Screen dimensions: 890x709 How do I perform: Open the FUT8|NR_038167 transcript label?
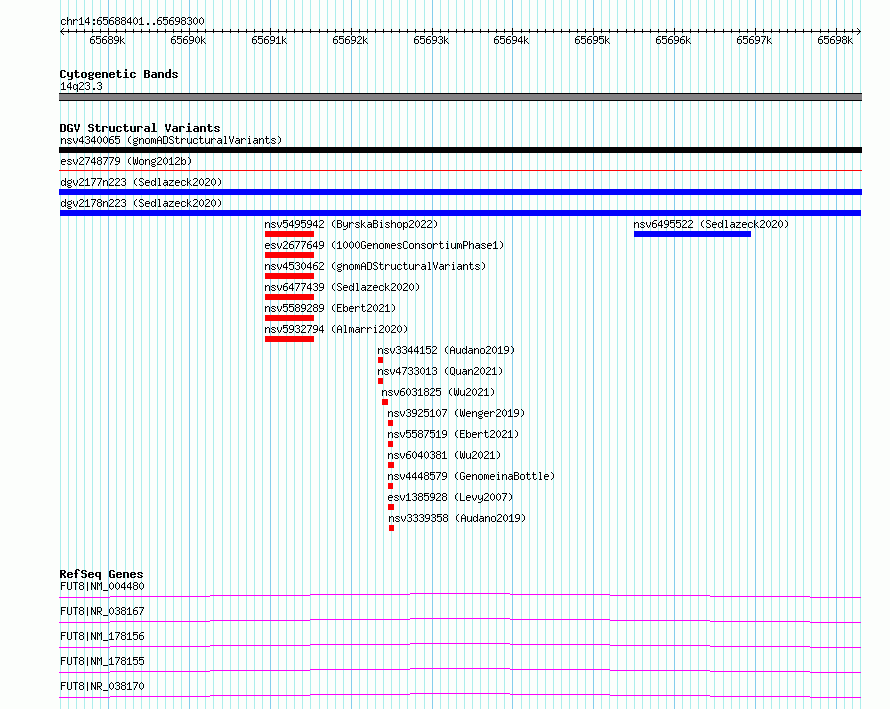(102, 611)
